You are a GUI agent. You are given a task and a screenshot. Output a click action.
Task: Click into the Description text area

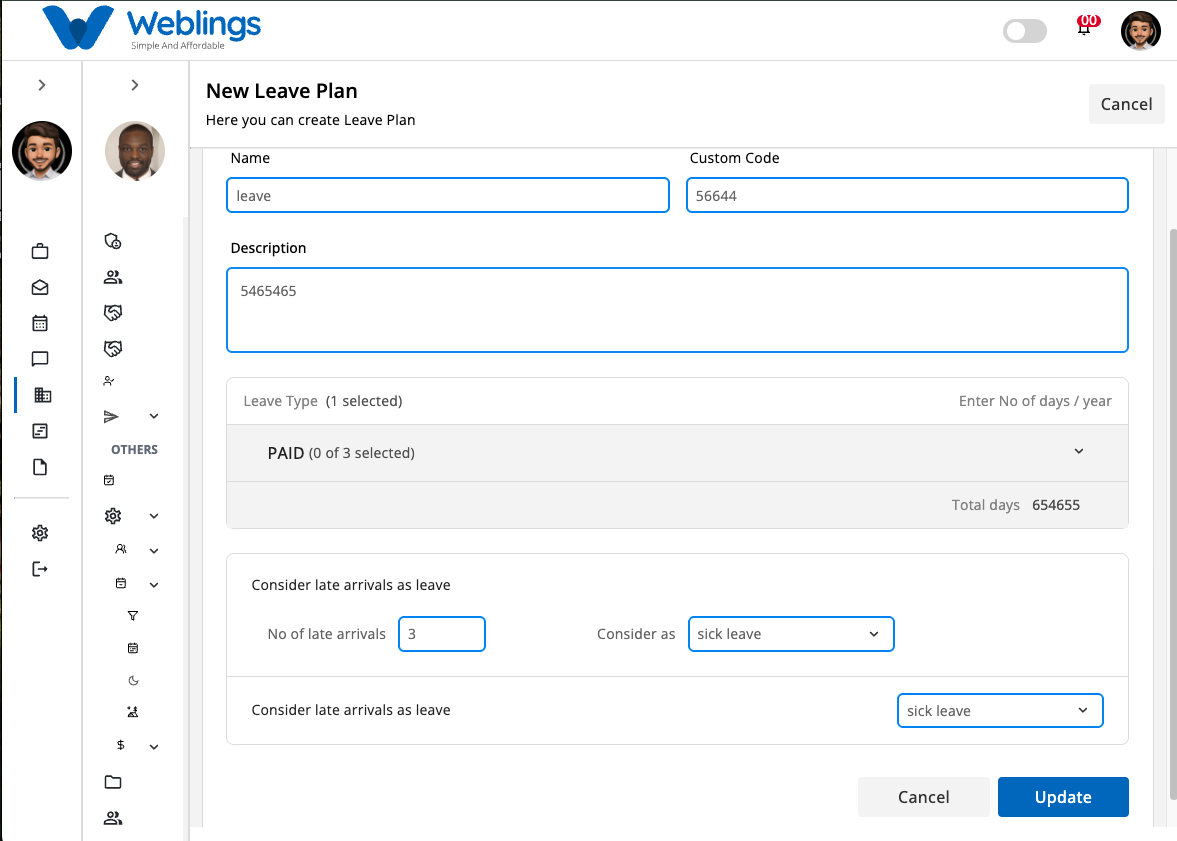[677, 310]
